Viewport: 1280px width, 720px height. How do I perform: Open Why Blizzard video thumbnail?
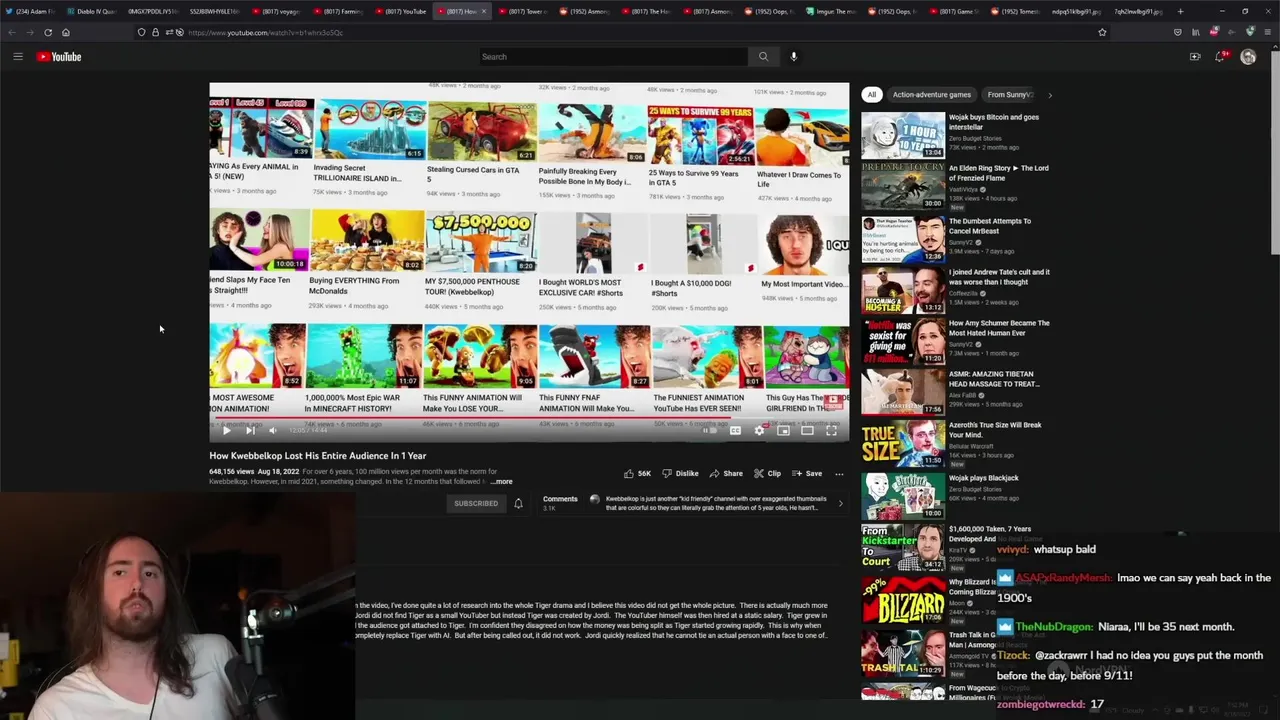pyautogui.click(x=903, y=598)
